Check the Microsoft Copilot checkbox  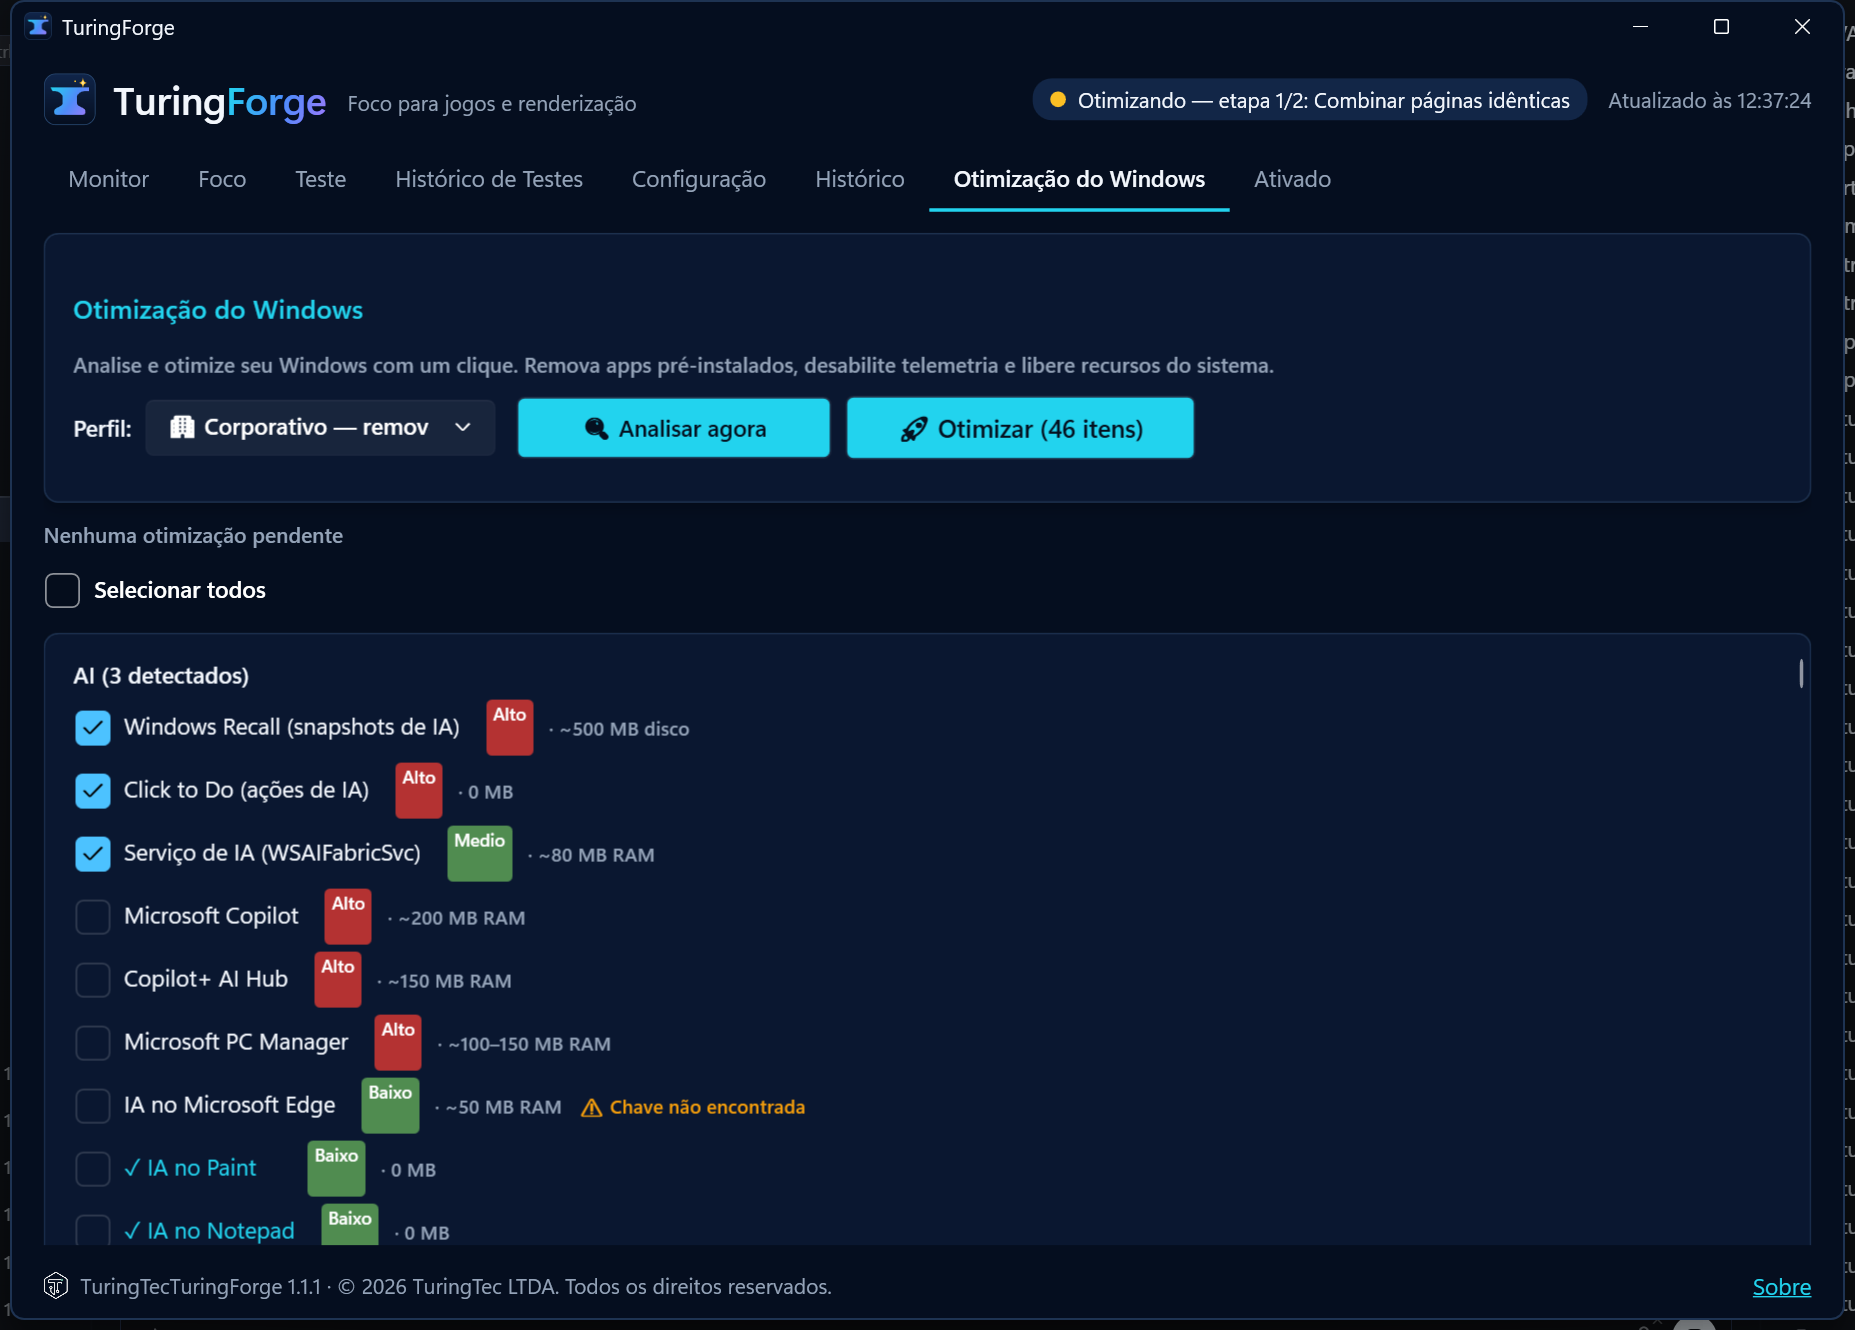93,916
